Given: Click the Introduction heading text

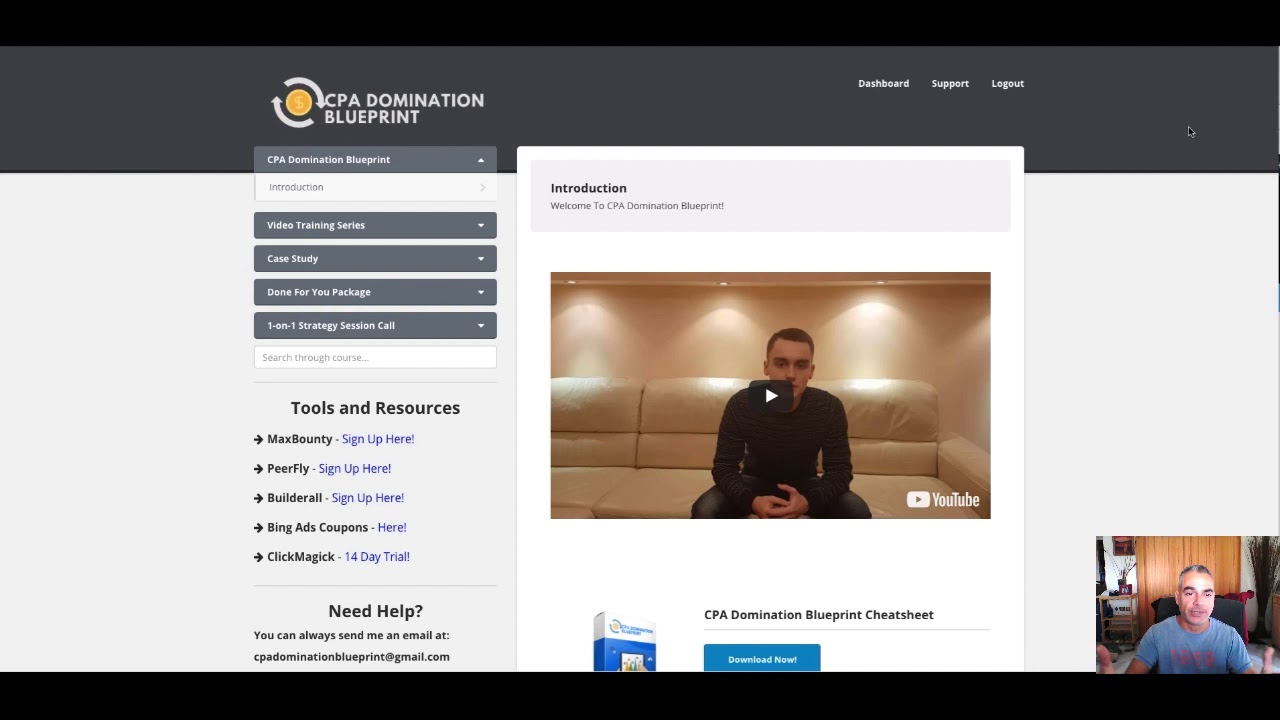Looking at the screenshot, I should tap(588, 188).
